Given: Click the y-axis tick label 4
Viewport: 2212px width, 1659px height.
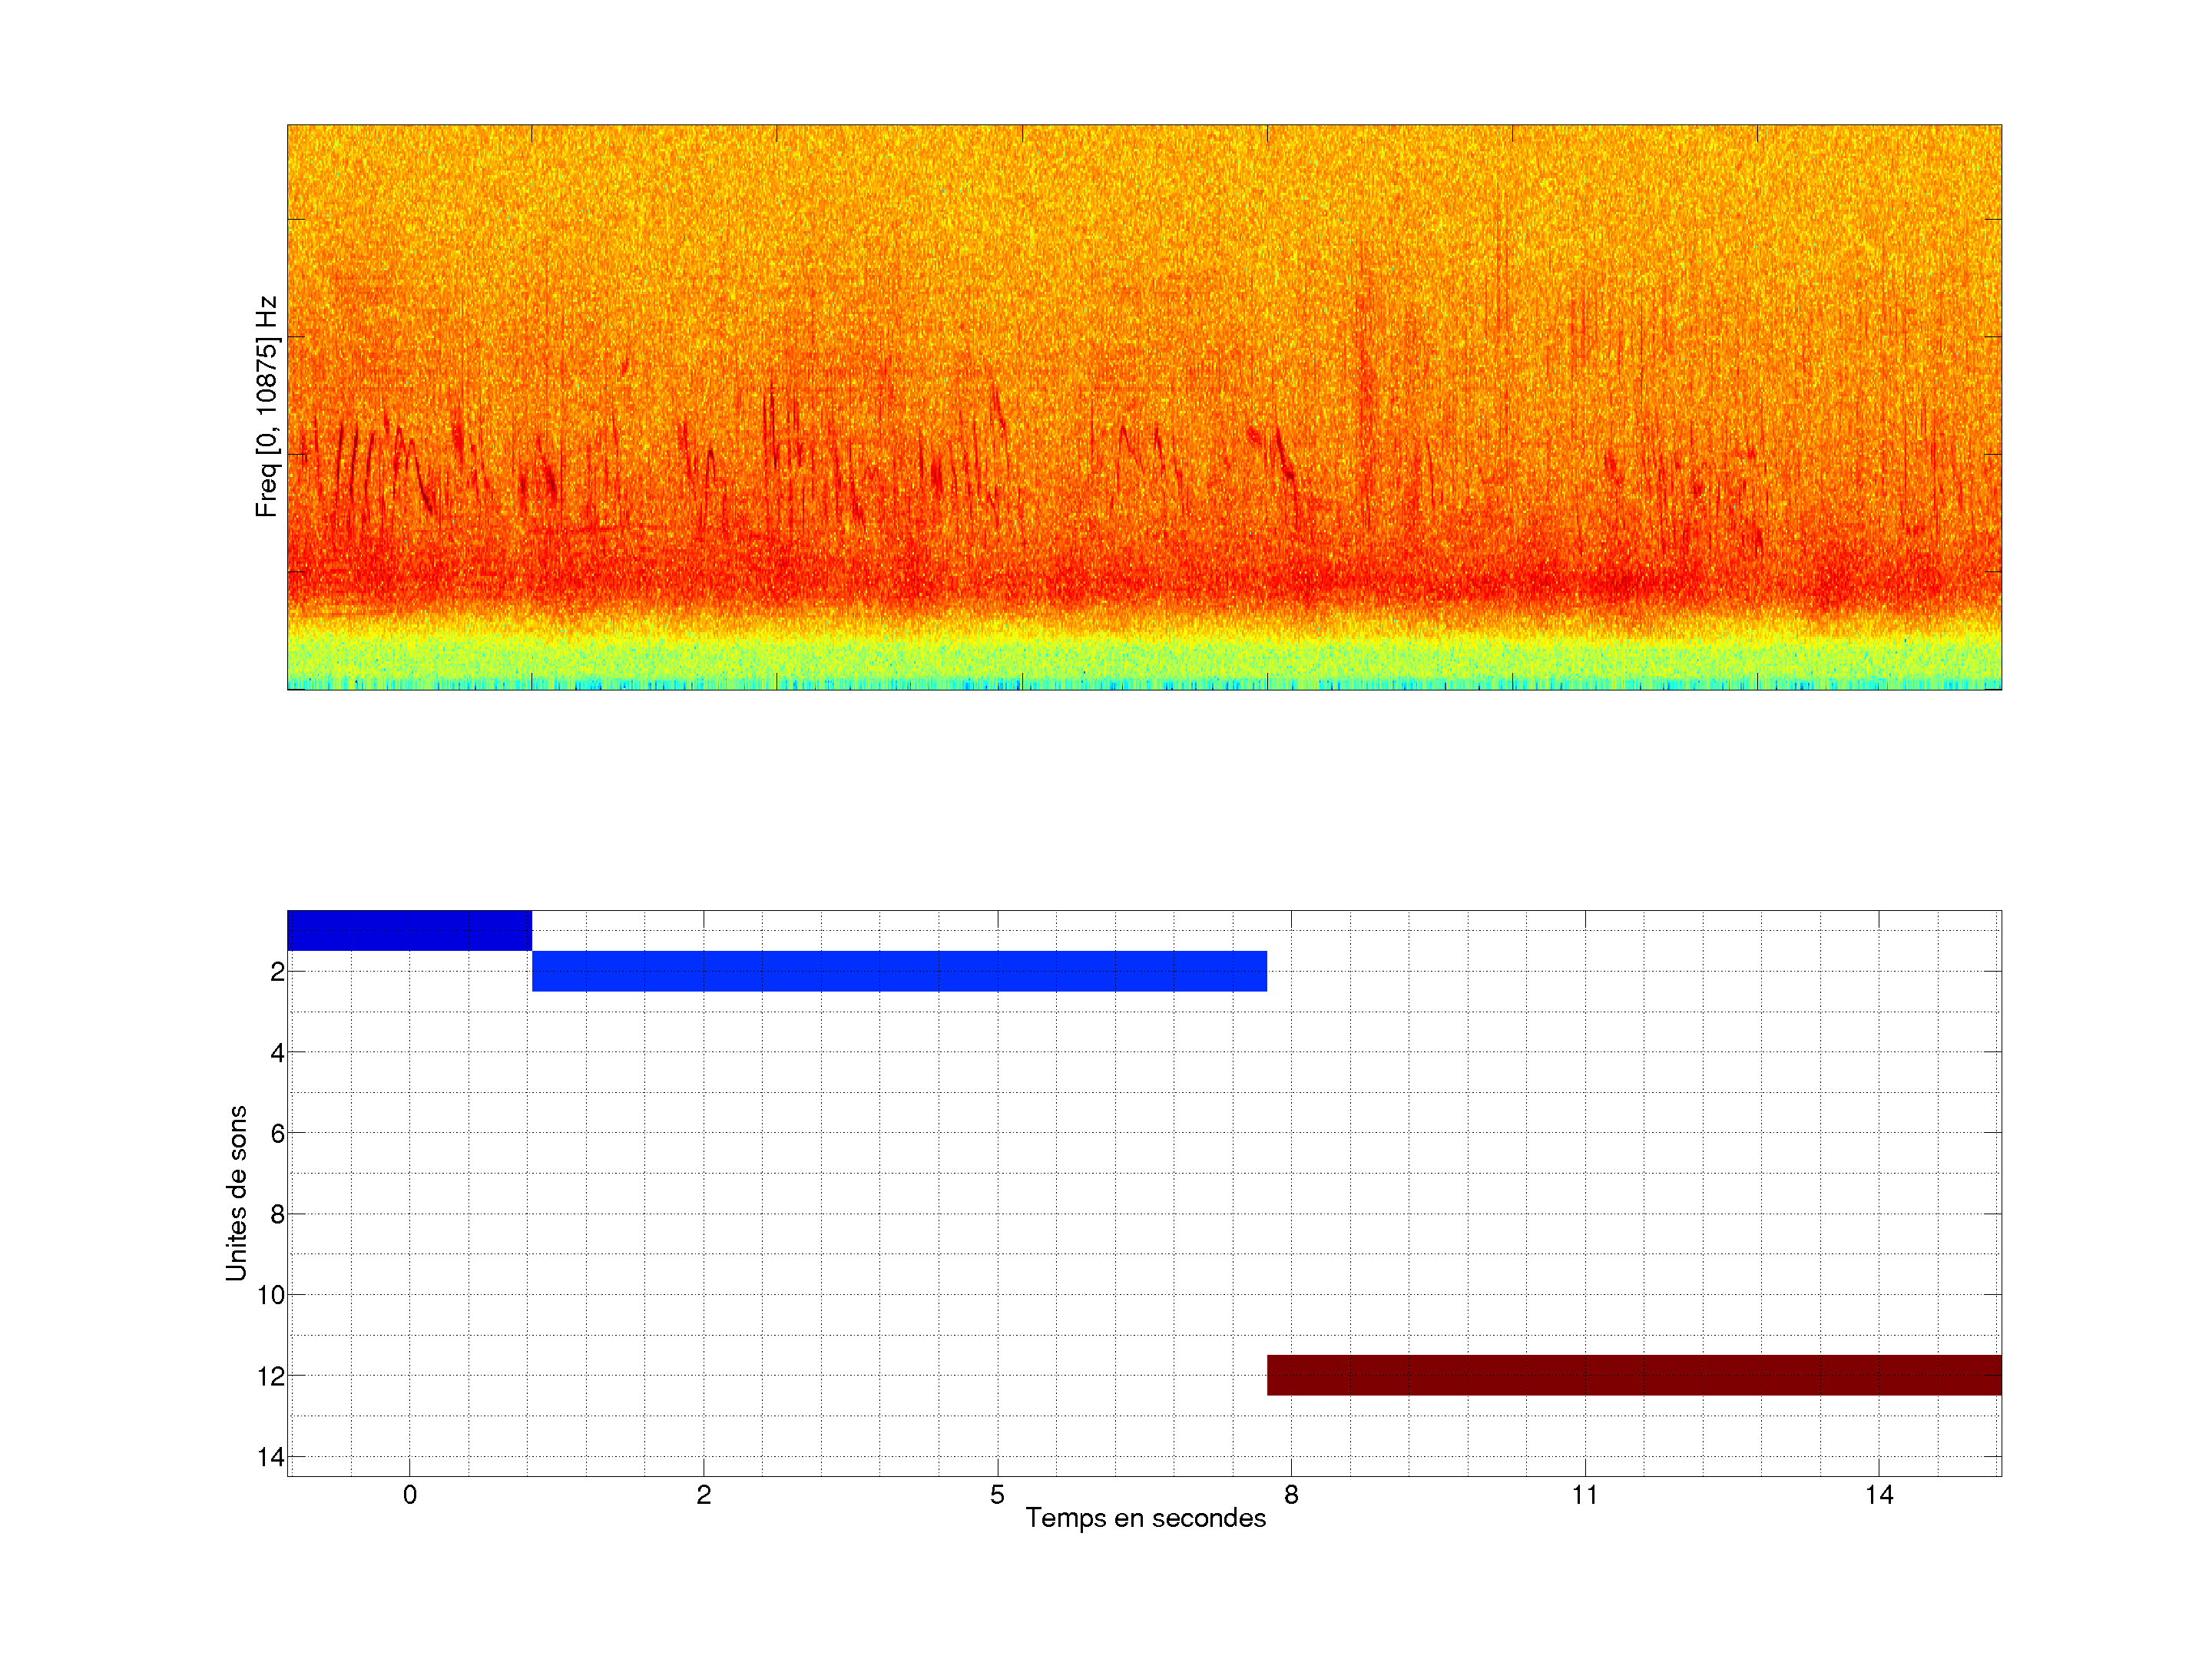Looking at the screenshot, I should 277,1053.
